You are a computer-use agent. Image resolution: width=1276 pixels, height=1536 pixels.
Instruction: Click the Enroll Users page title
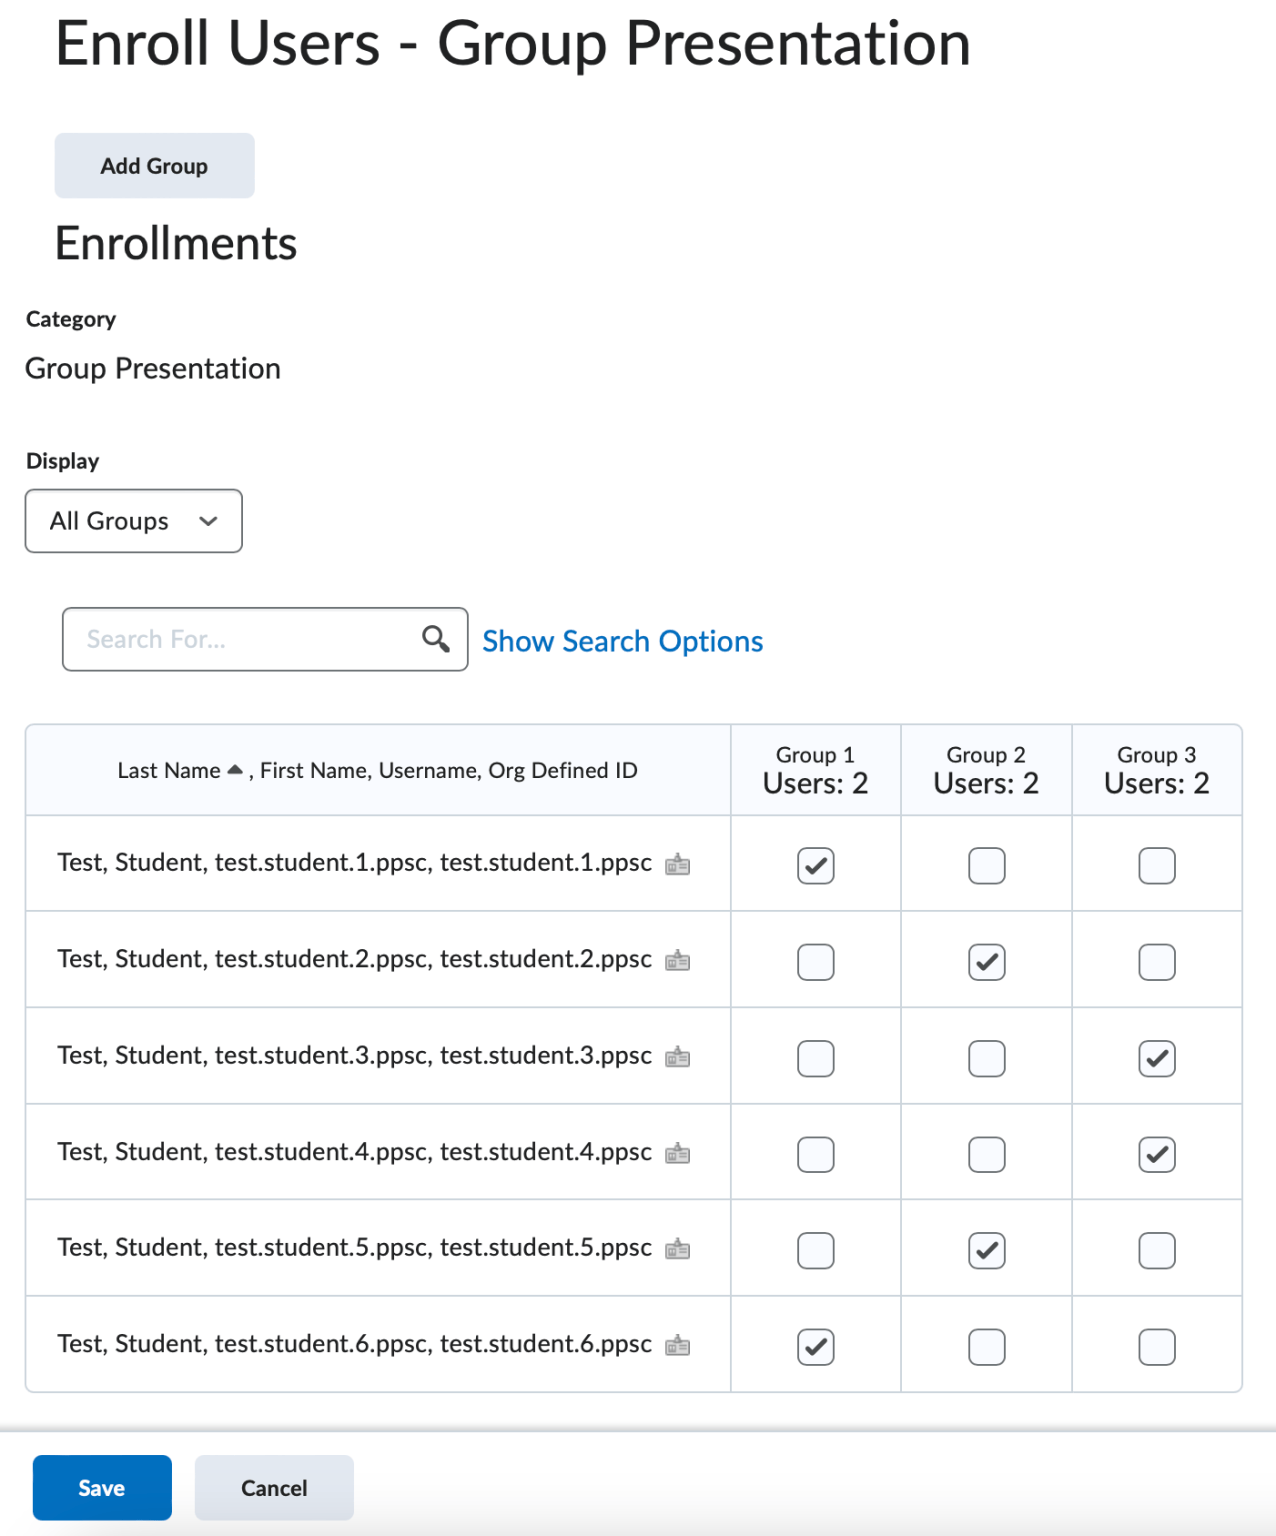[x=513, y=44]
